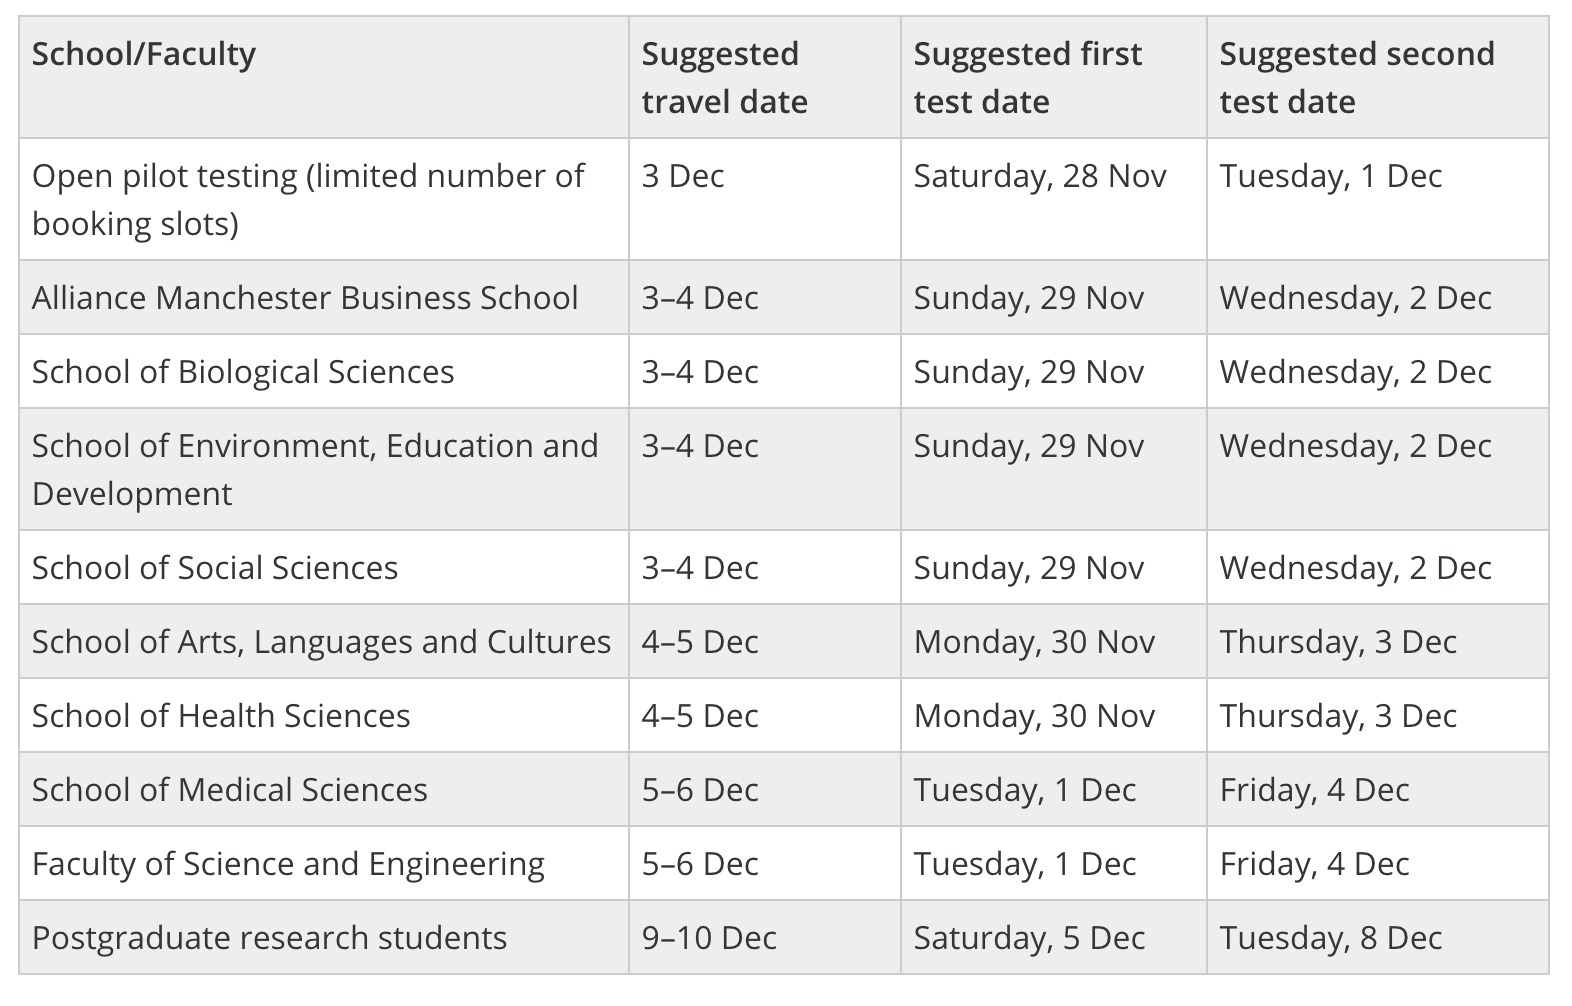
Task: Click the Suggested first test date header
Action: tap(1027, 78)
